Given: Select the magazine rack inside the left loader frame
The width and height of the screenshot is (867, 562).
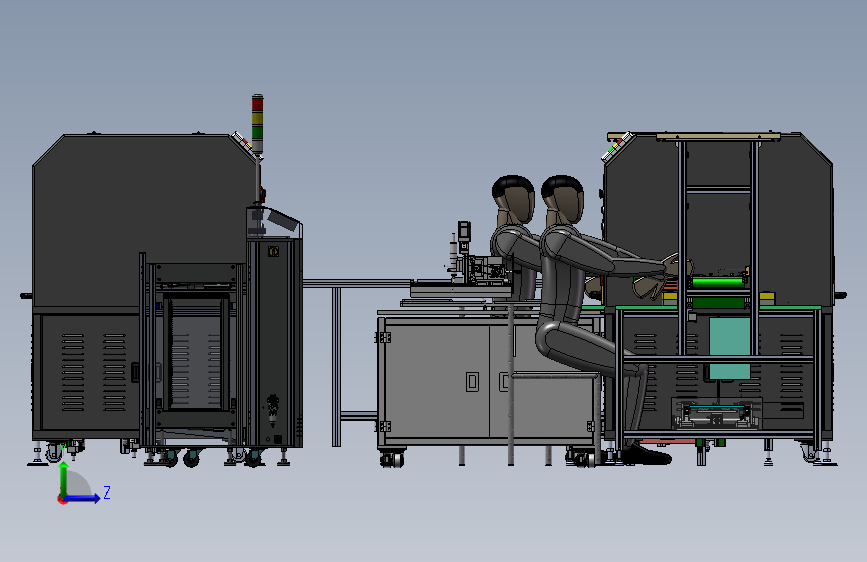Looking at the screenshot, I should pos(196,353).
